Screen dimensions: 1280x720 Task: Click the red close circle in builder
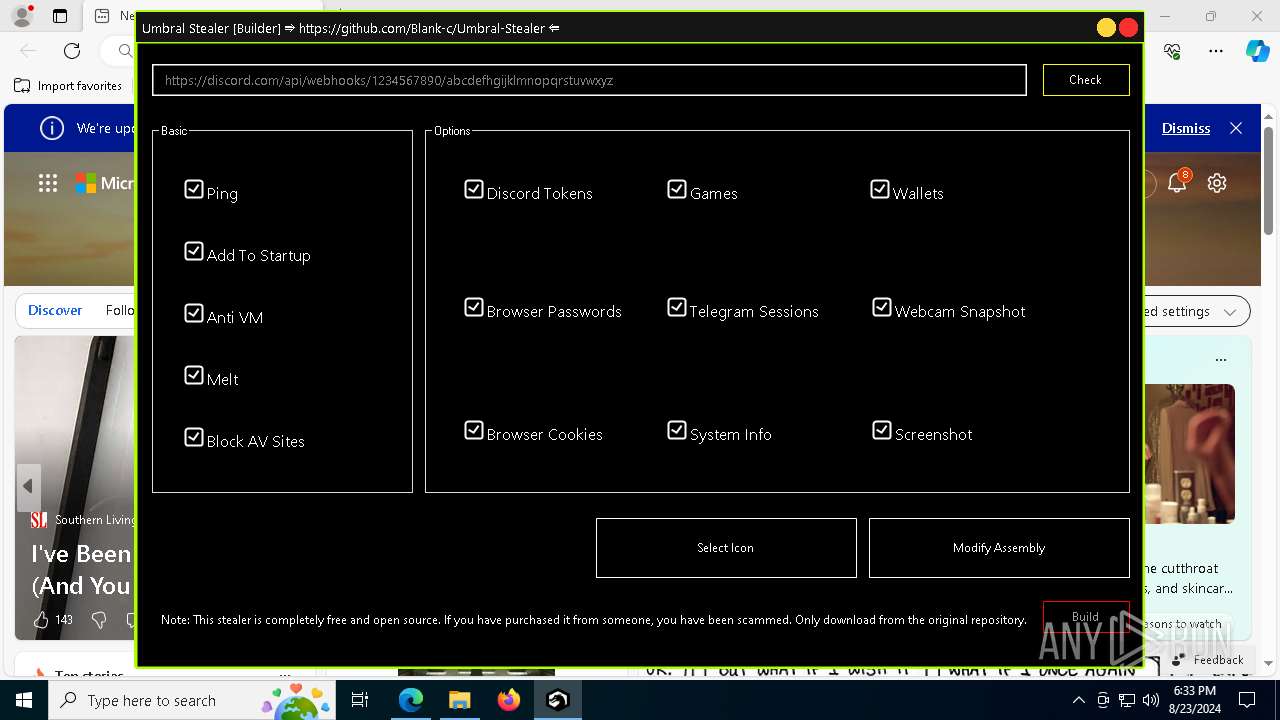(x=1129, y=28)
